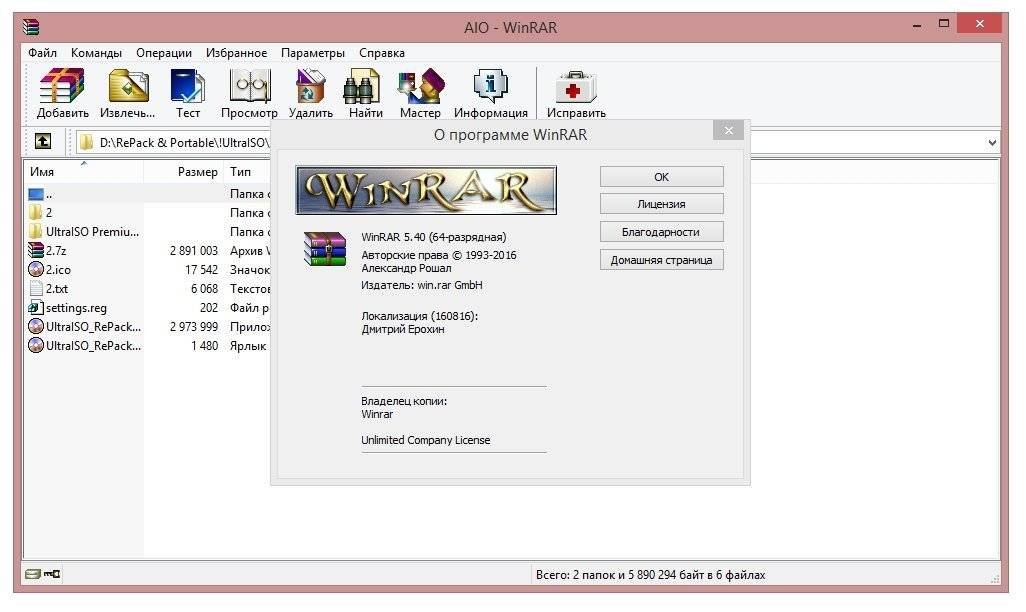Select the parent folder '..' row

click(148, 193)
